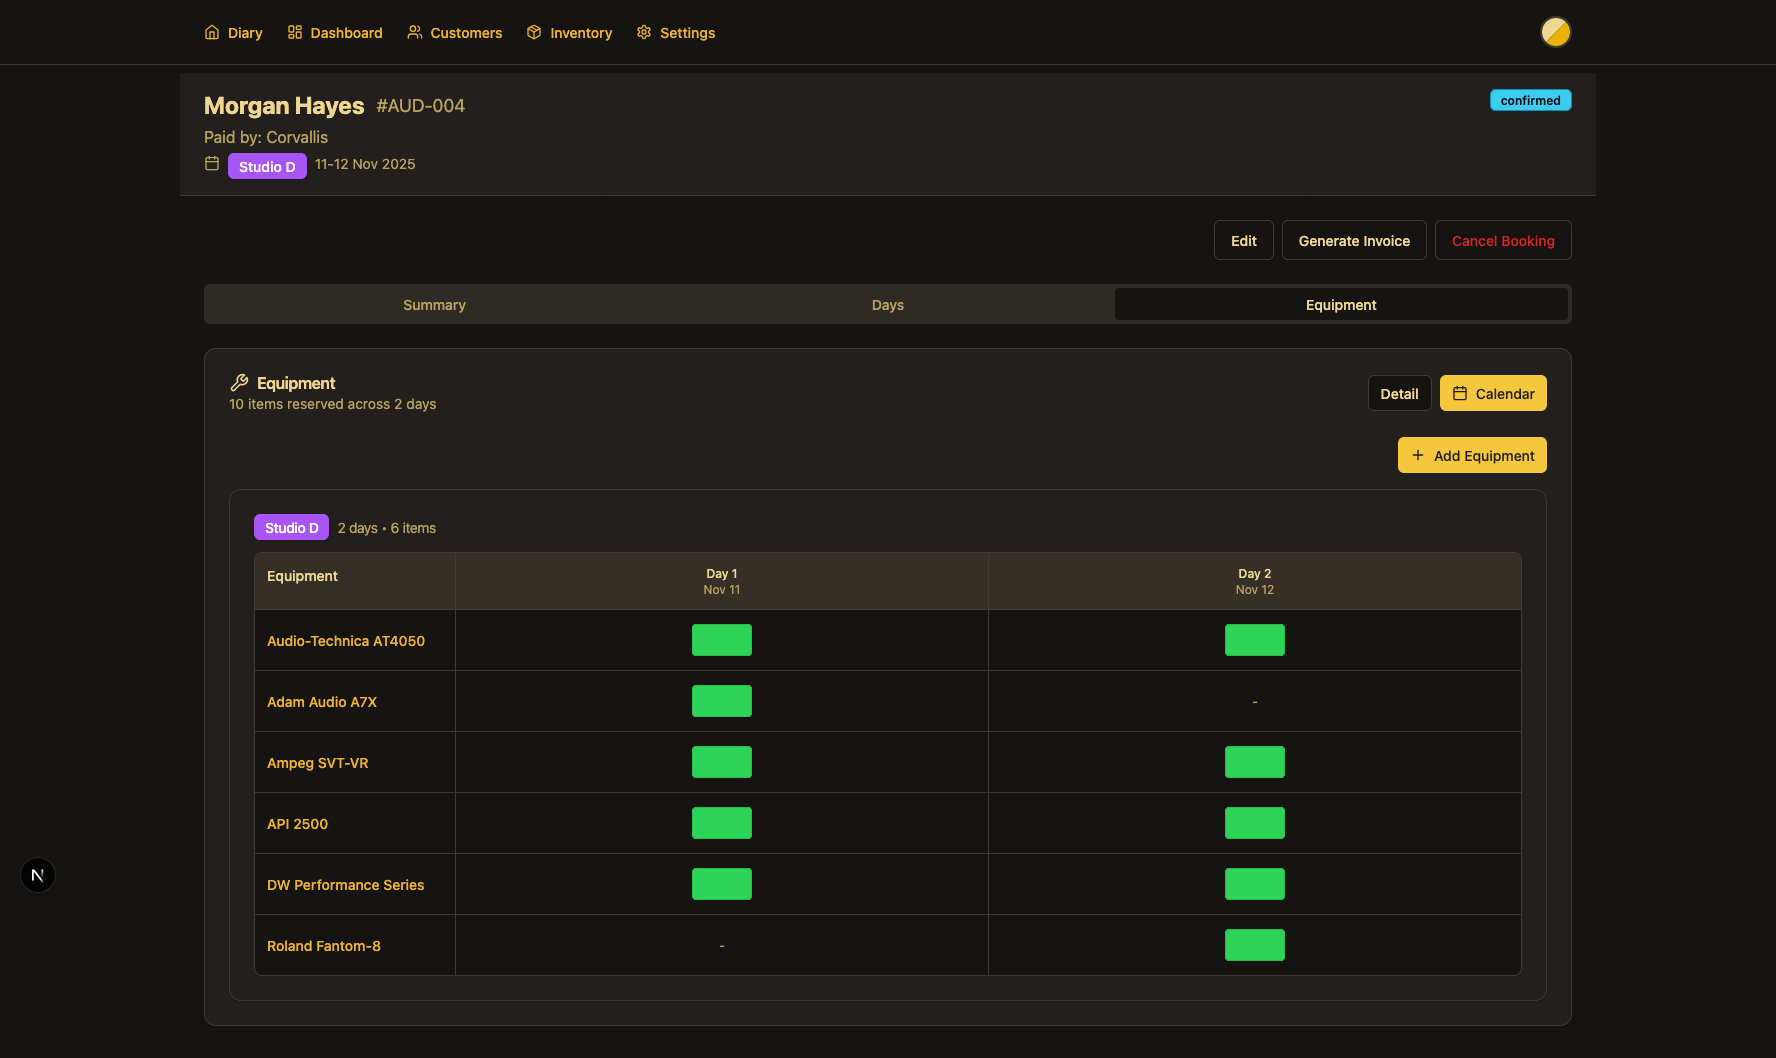Image resolution: width=1776 pixels, height=1058 pixels.
Task: Click the round N logo badge
Action: (38, 875)
